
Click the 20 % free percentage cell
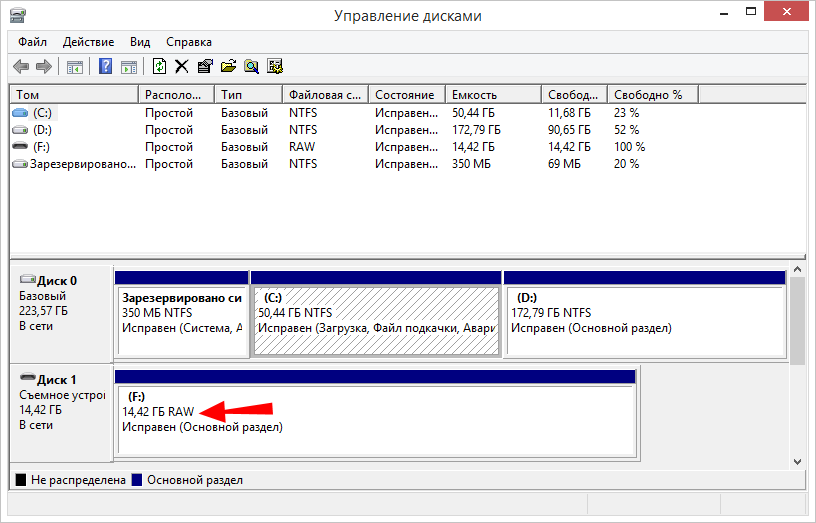tap(627, 164)
